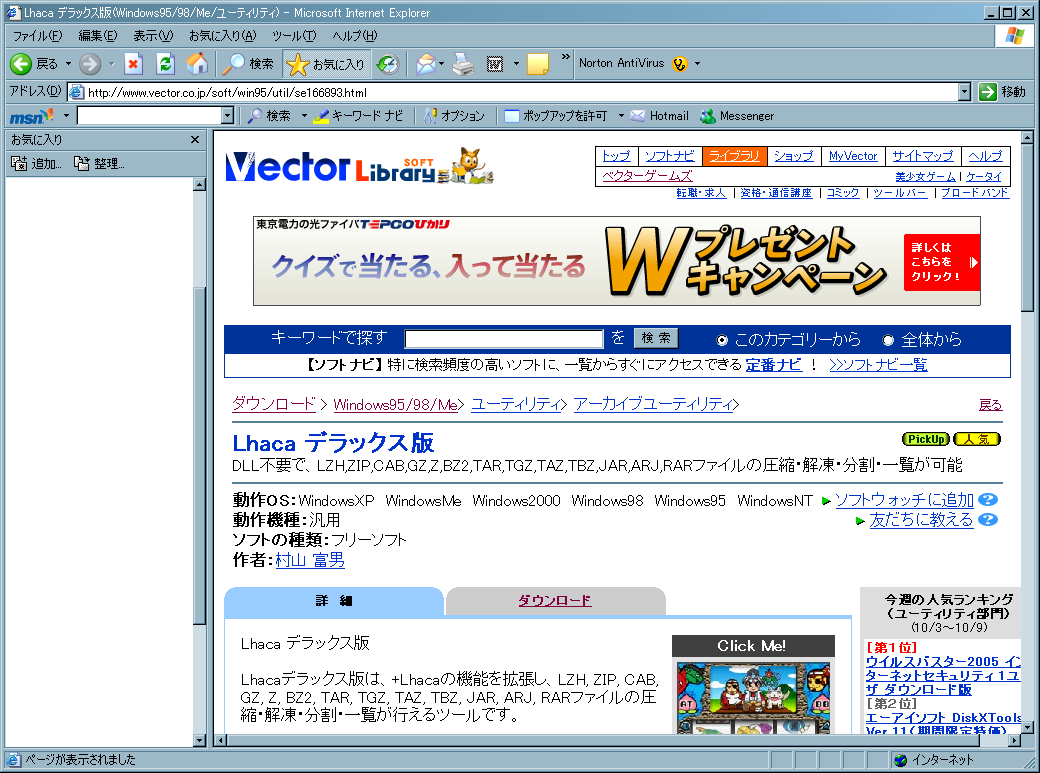Open the Edit (編集) menu

[x=98, y=36]
